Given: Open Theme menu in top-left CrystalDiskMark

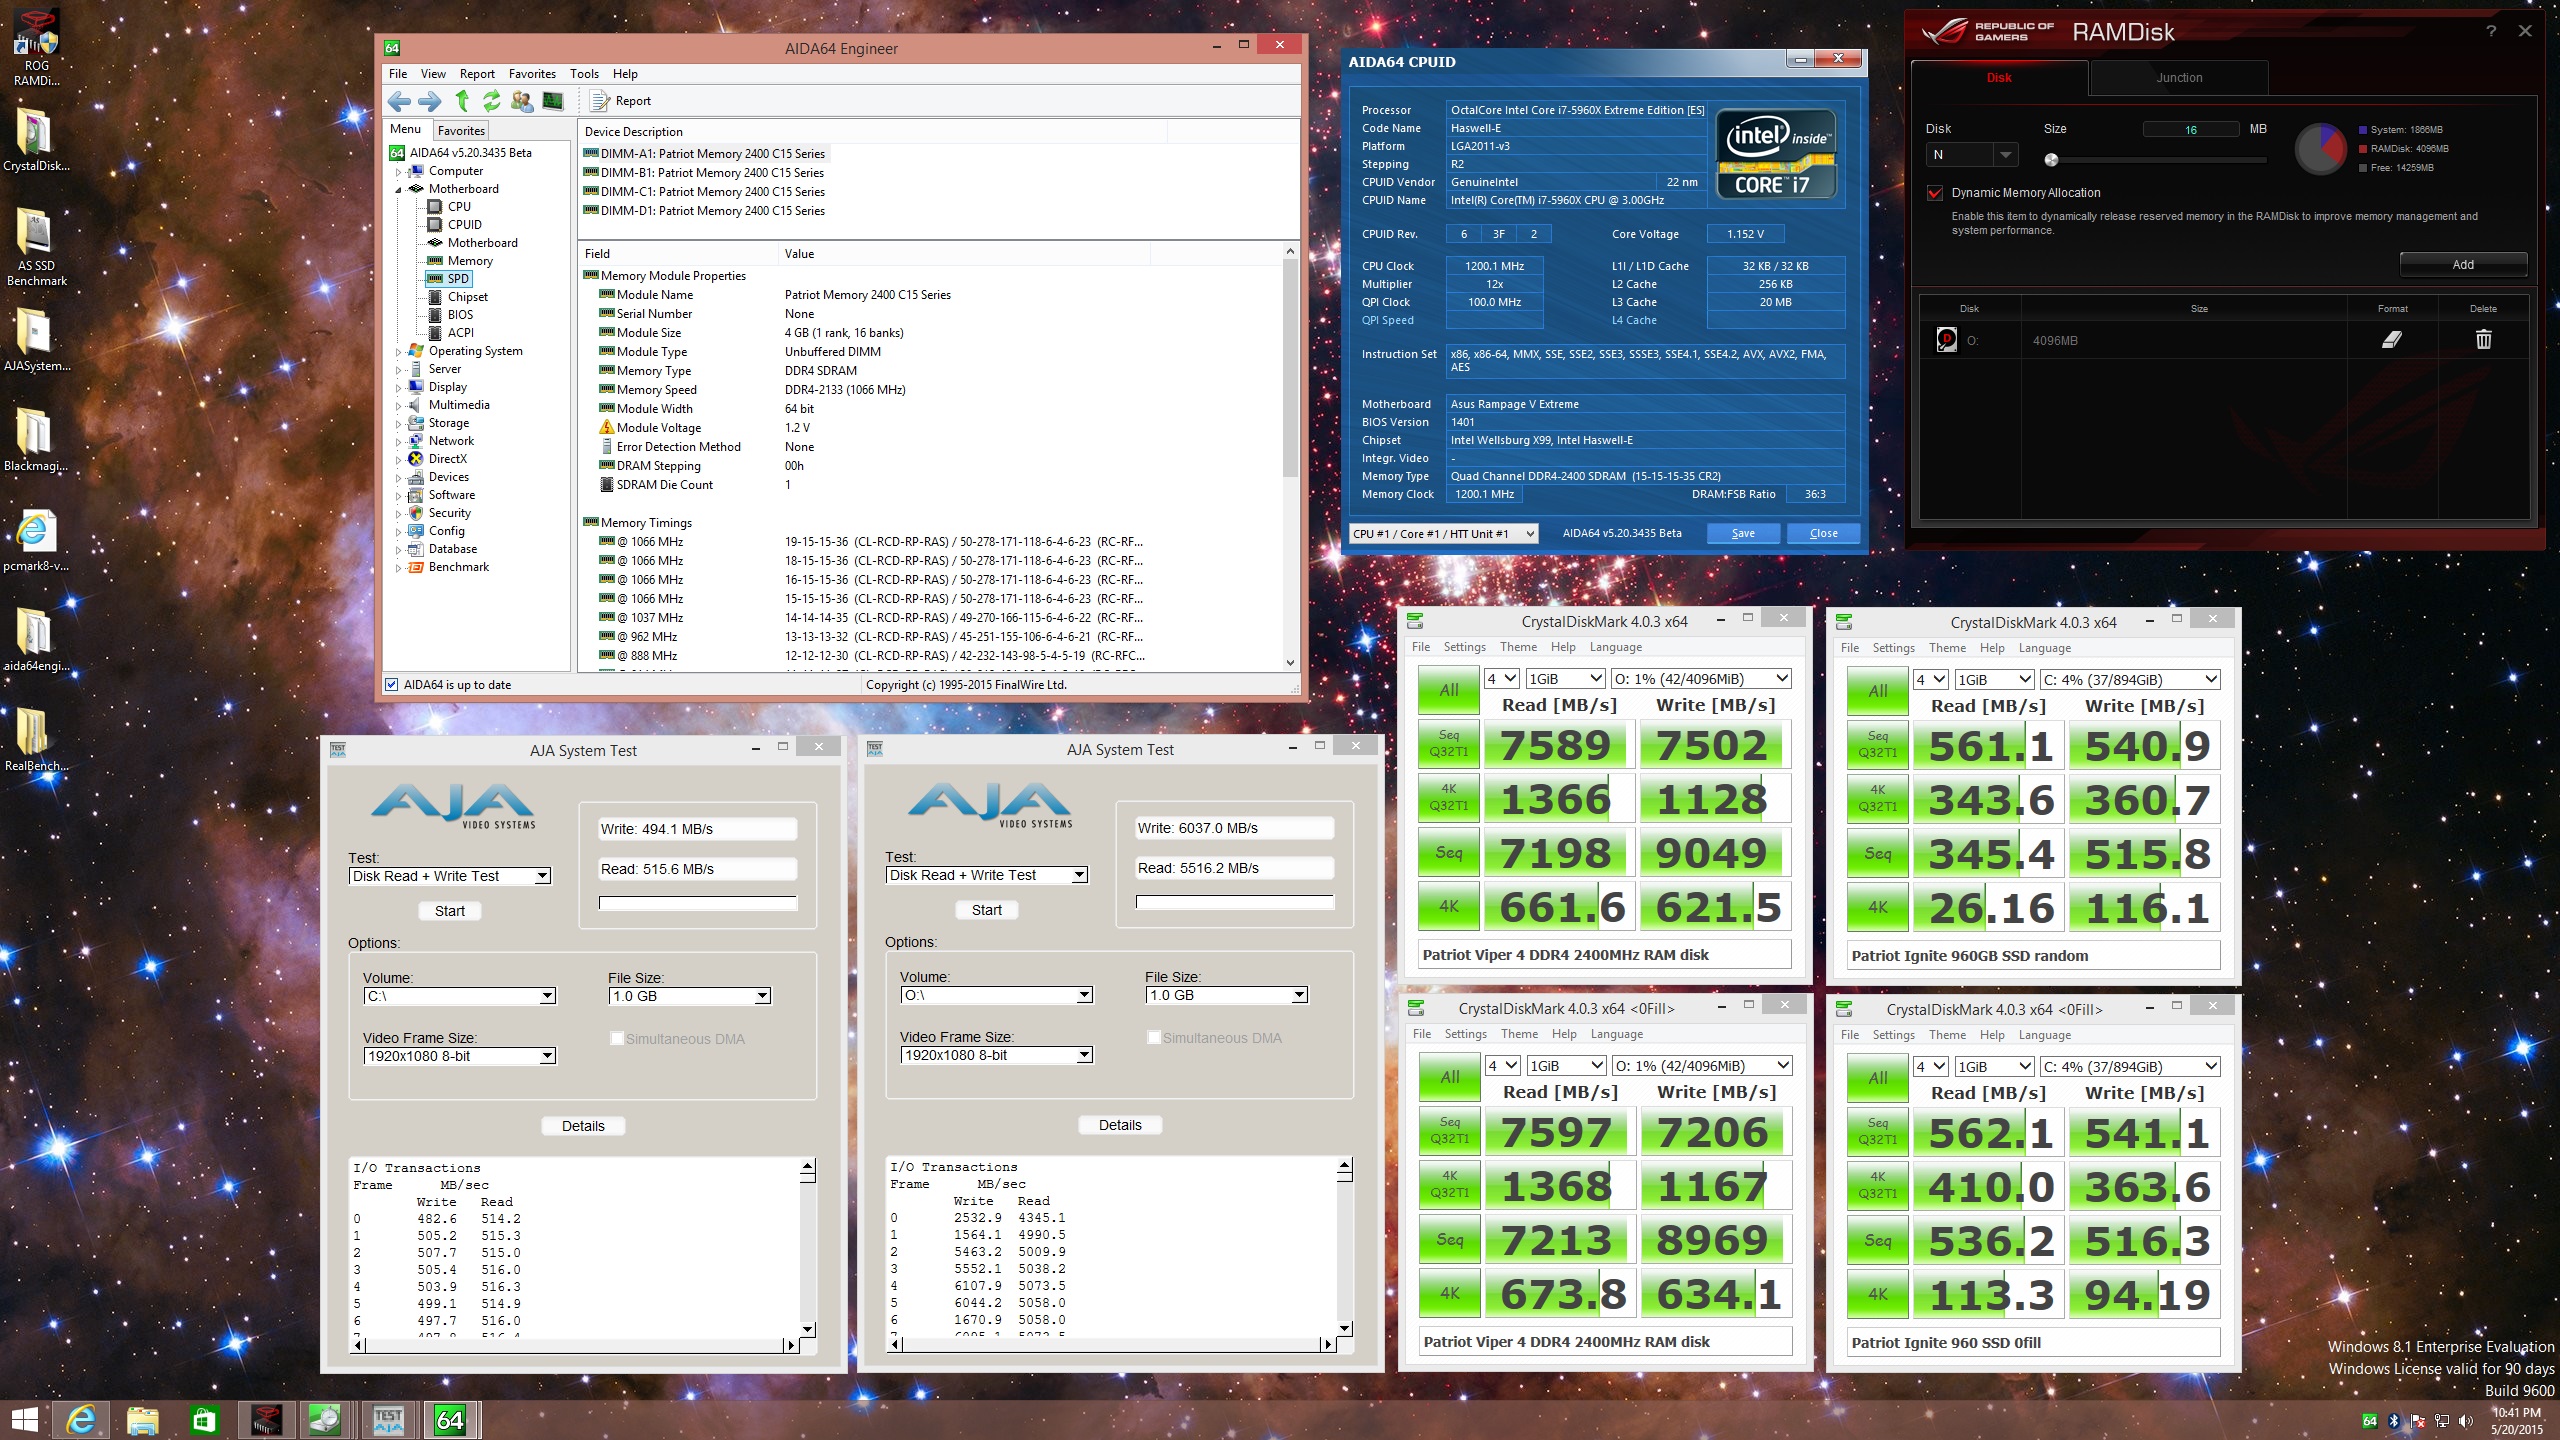Looking at the screenshot, I should (x=1518, y=647).
